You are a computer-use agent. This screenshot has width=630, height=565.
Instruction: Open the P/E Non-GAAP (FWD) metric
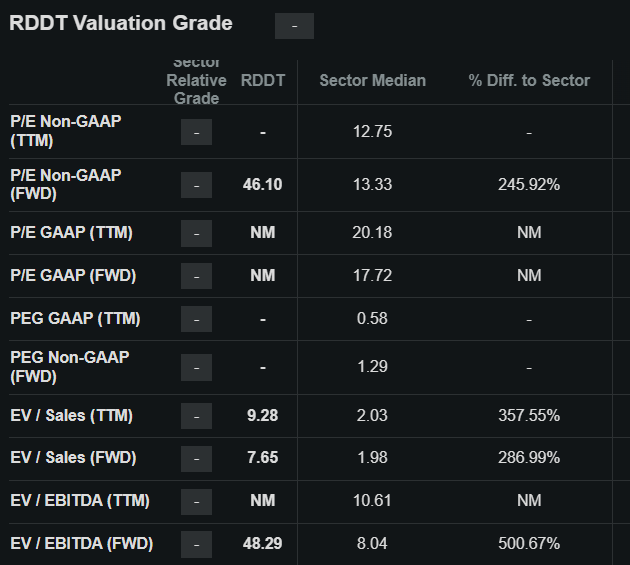click(x=65, y=185)
